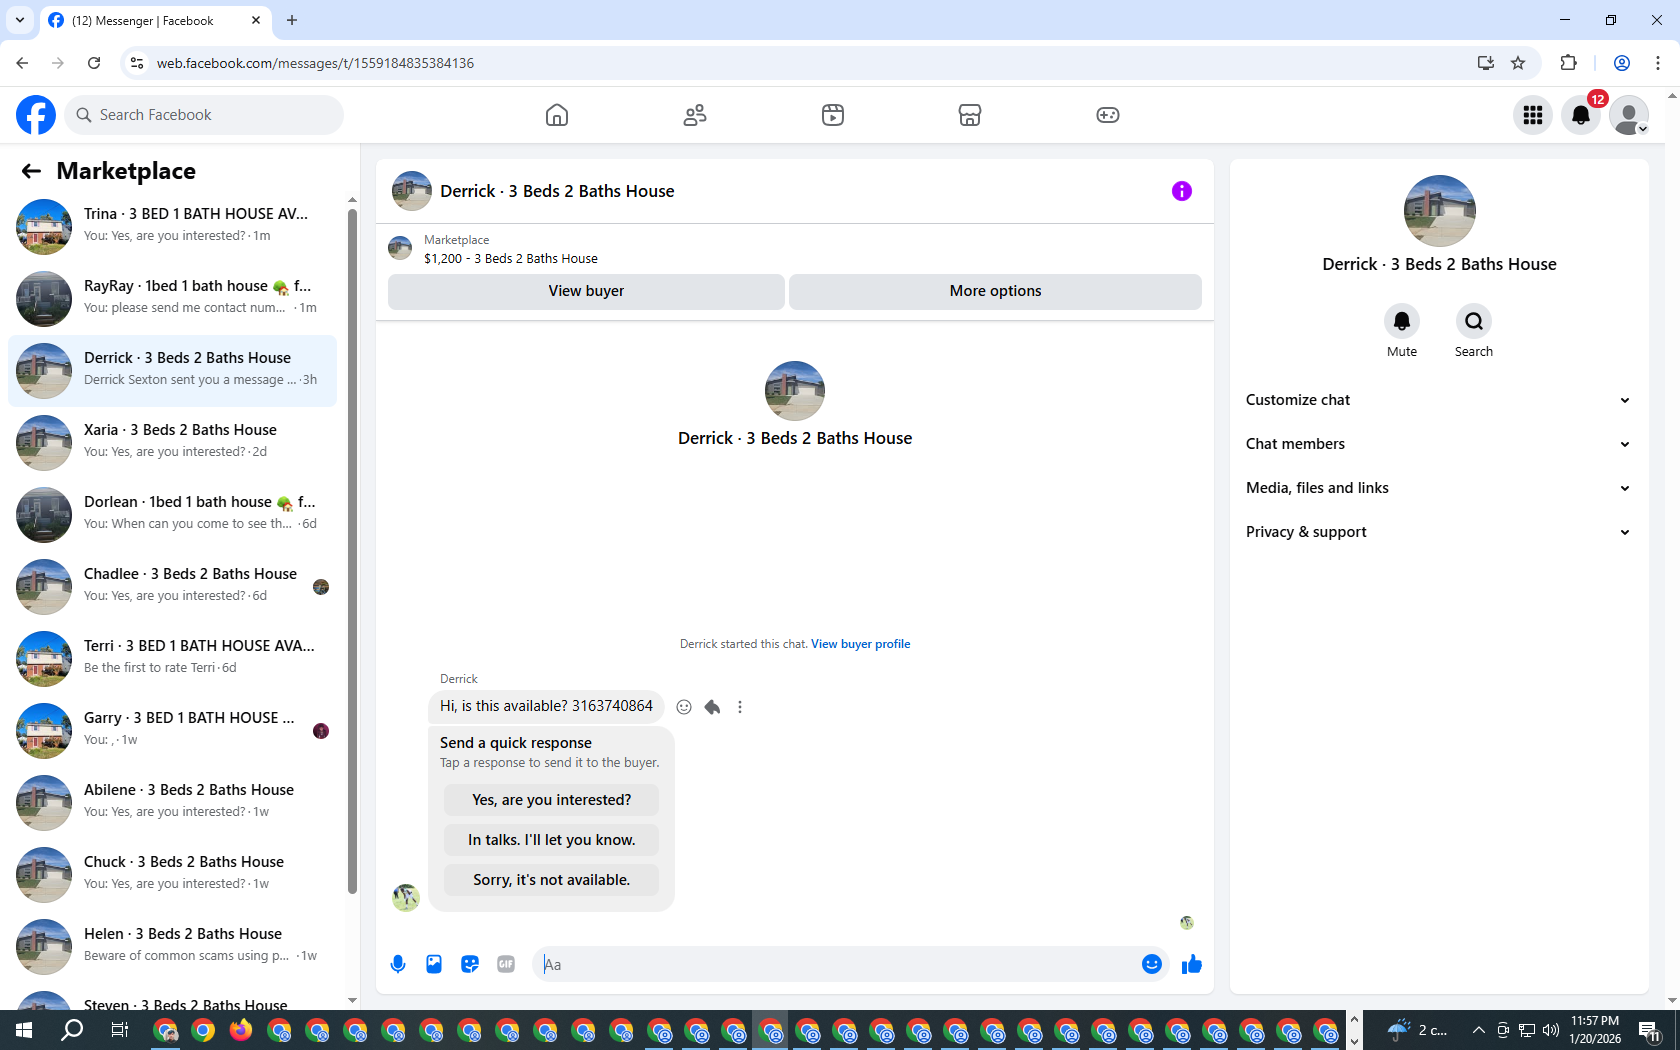Viewport: 1680px width, 1050px height.
Task: Open Chrome three-dot menu
Action: [x=1658, y=63]
